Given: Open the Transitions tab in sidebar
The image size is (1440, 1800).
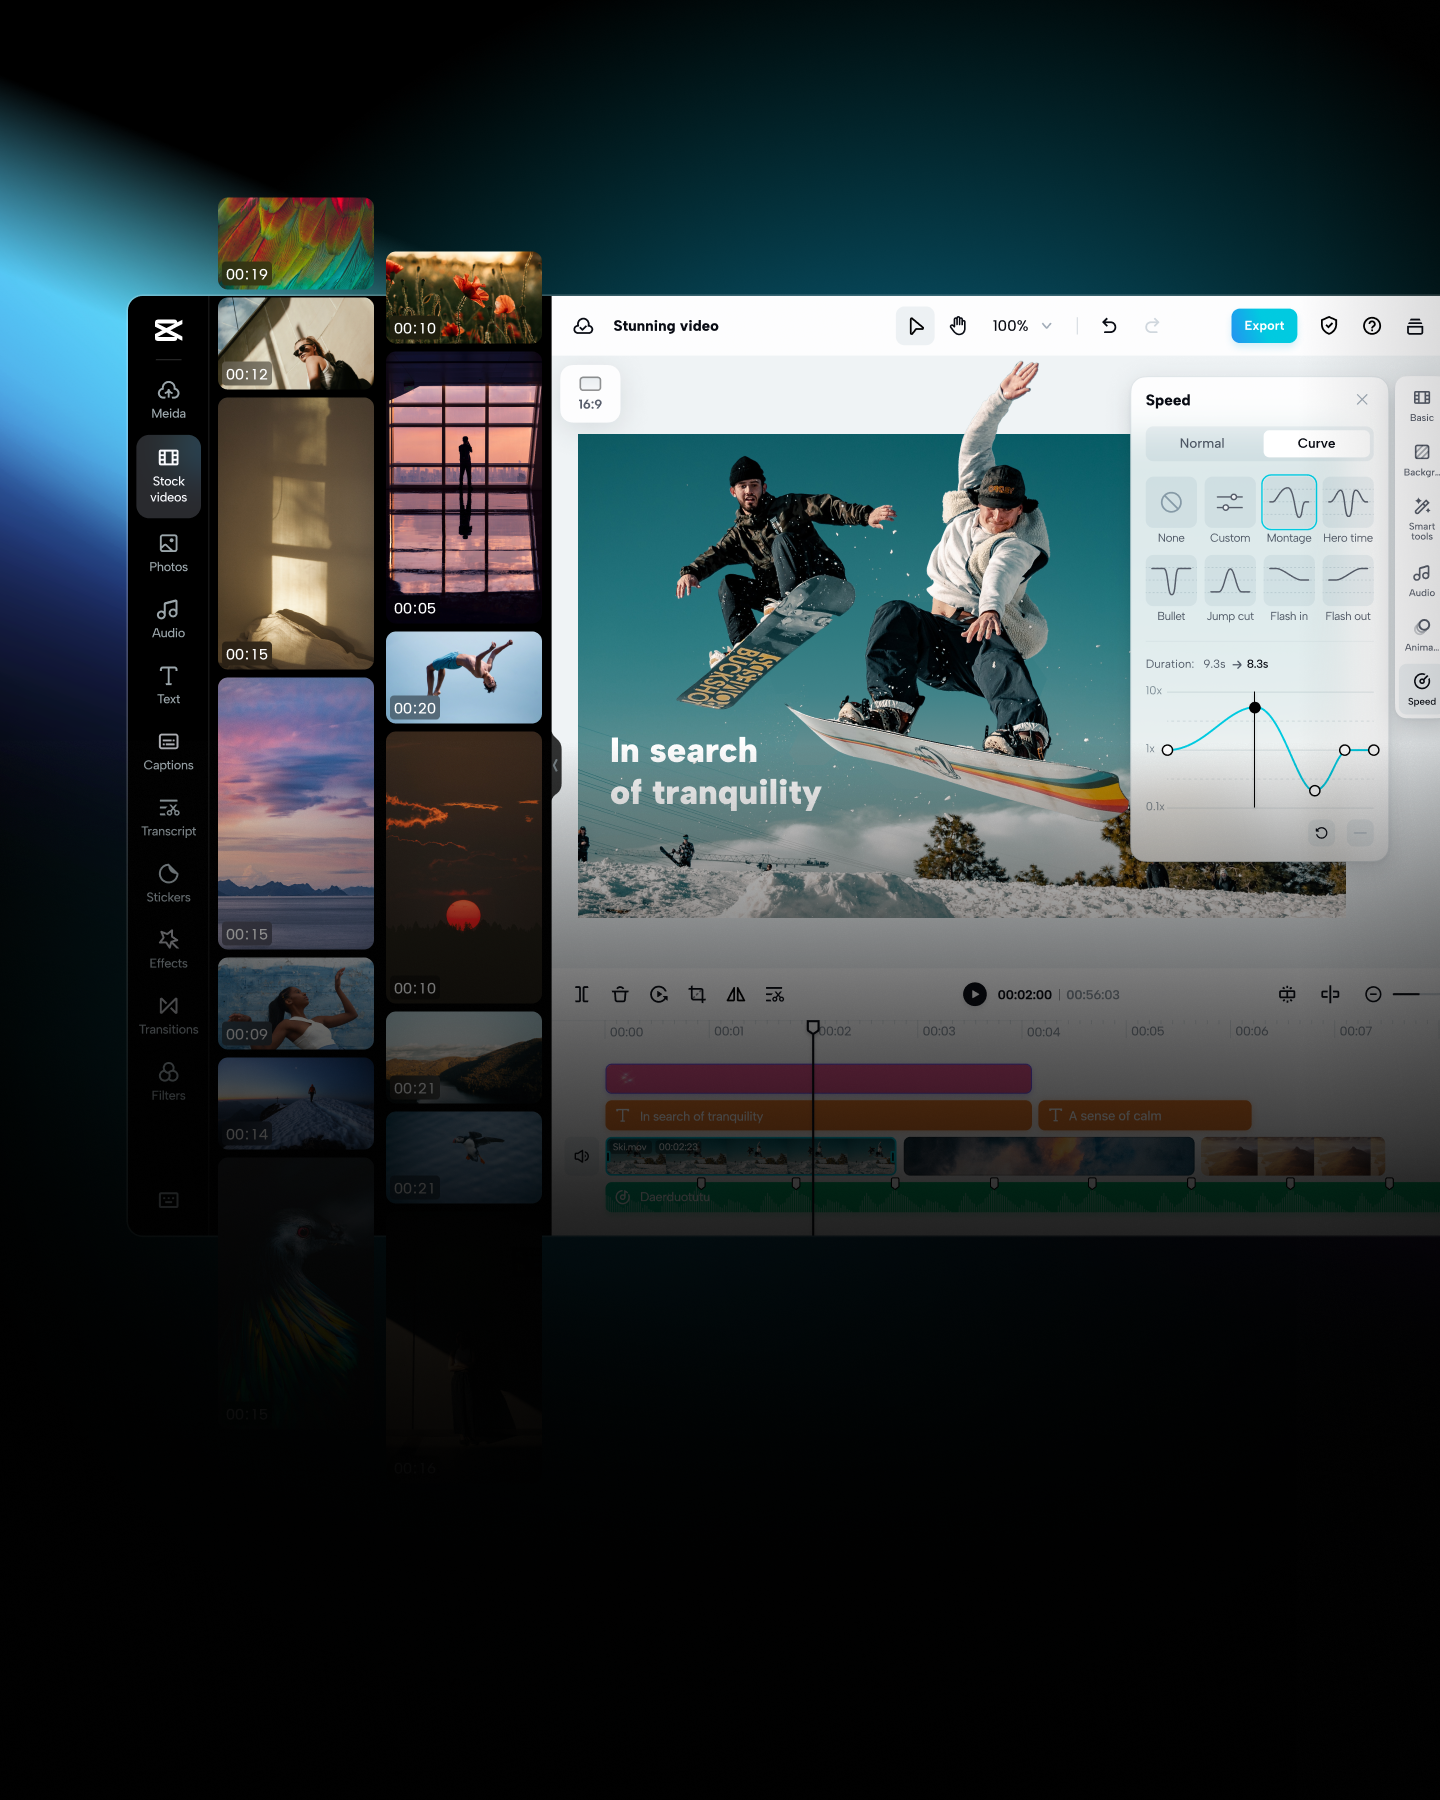Looking at the screenshot, I should click(x=168, y=1014).
